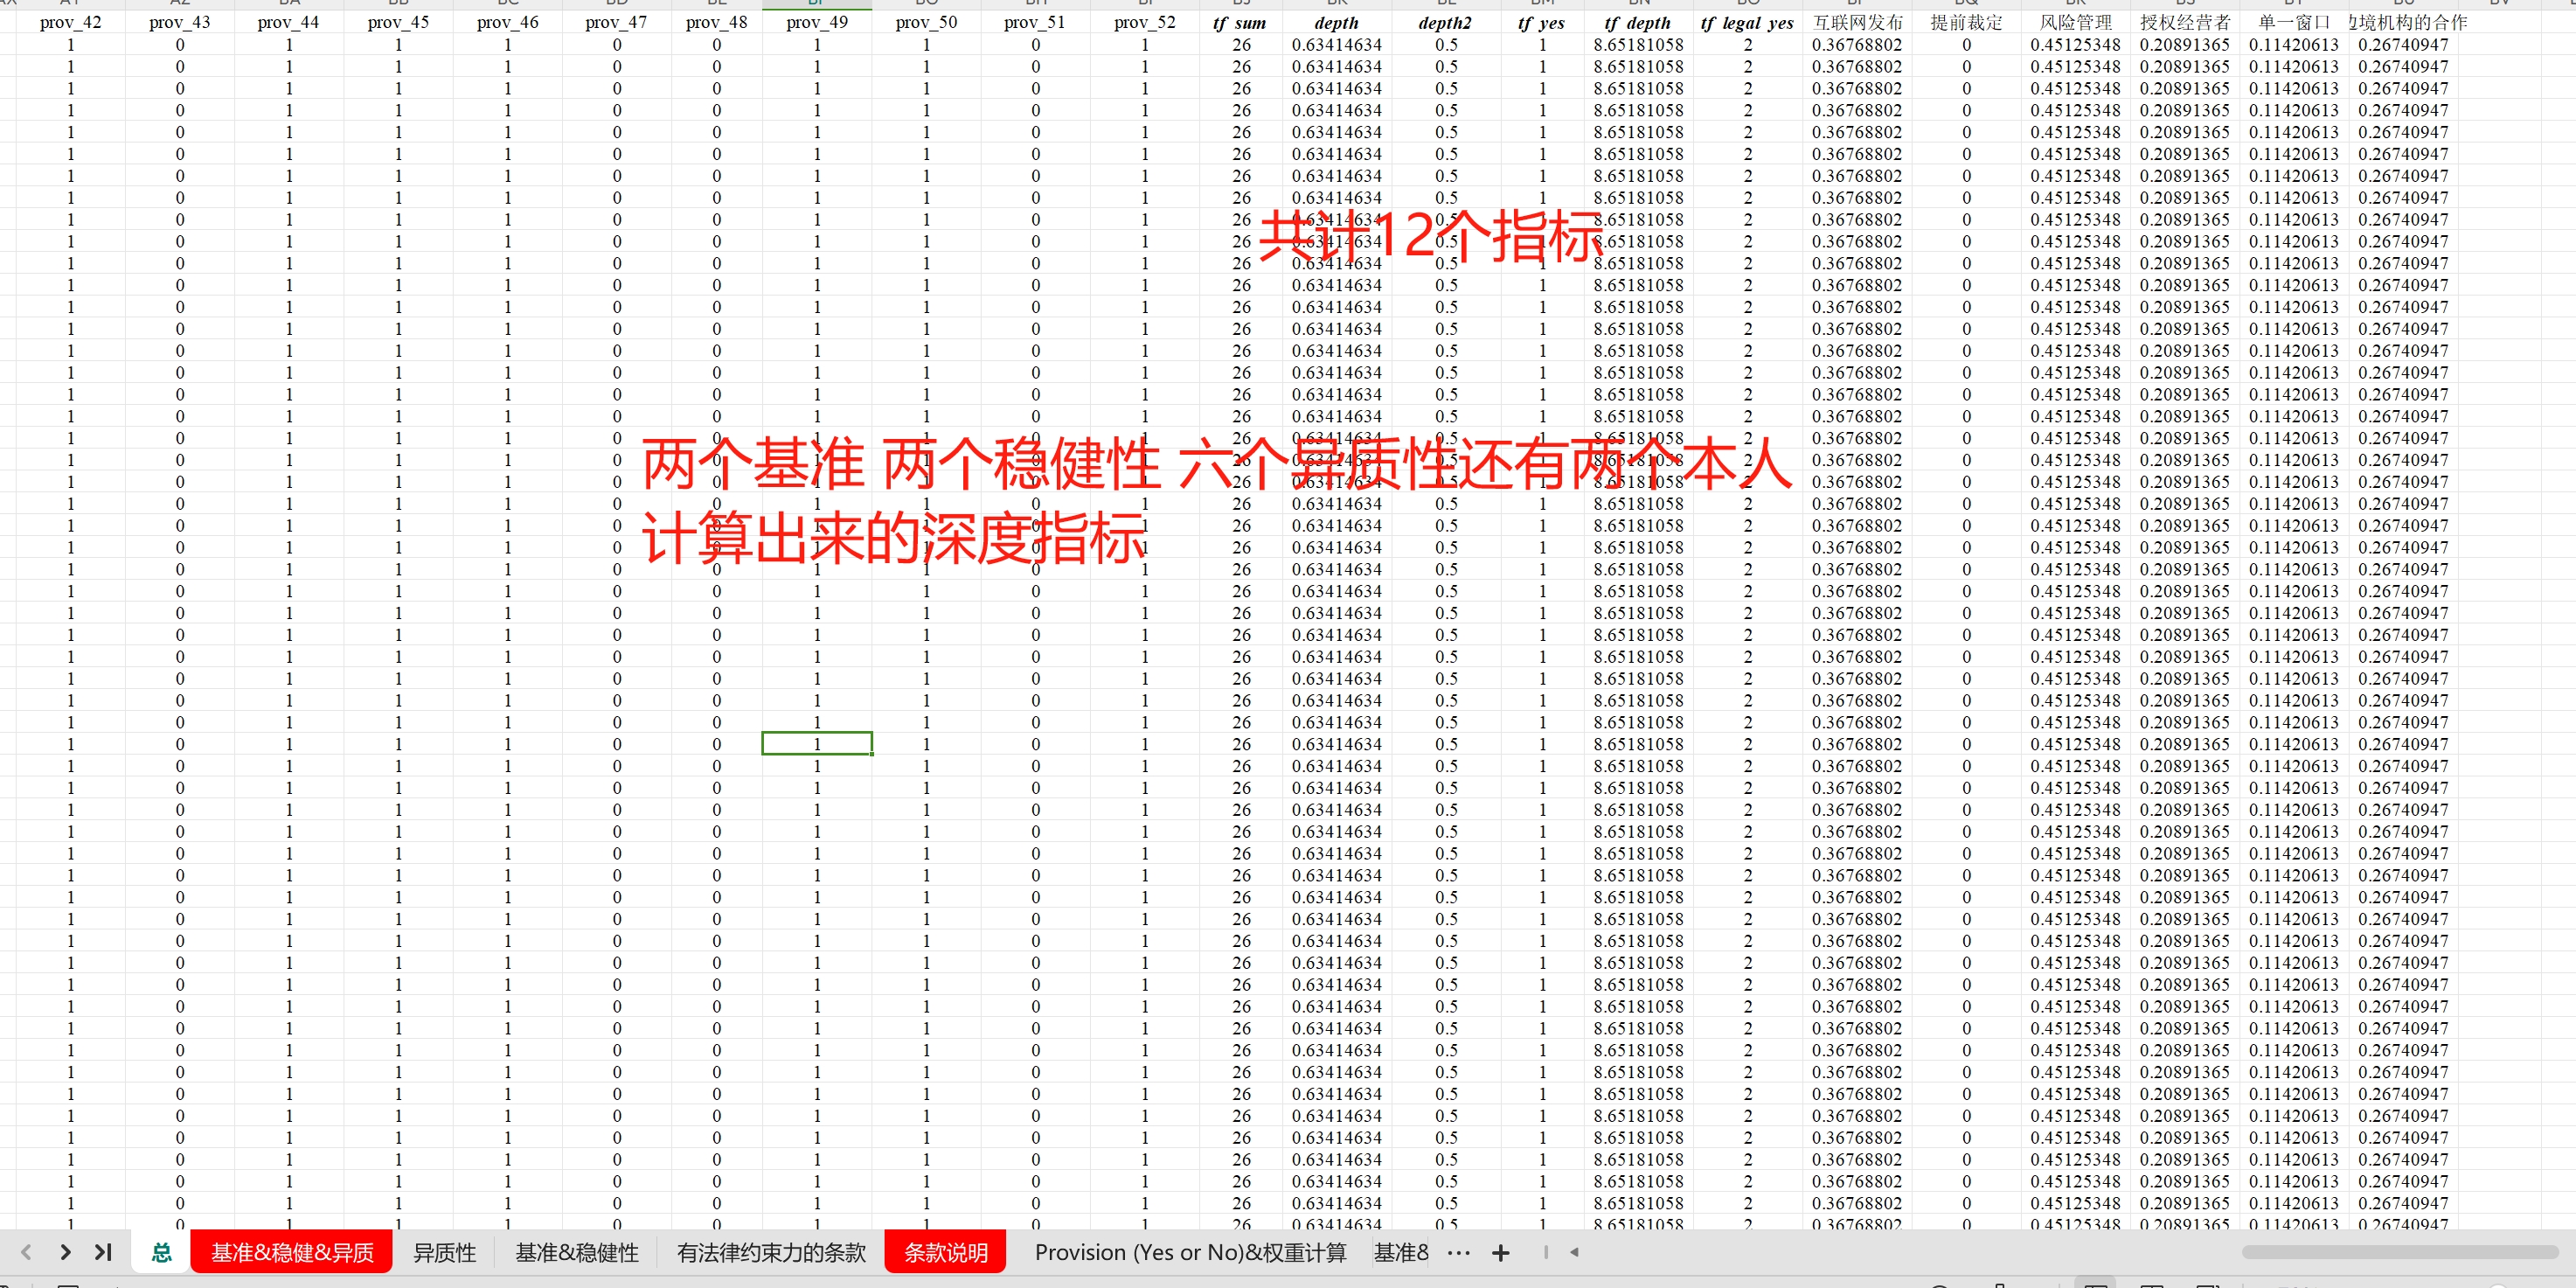Open the 基准&稳健性 sheet tab
Image resolution: width=2576 pixels, height=1288 pixels.
pos(577,1253)
